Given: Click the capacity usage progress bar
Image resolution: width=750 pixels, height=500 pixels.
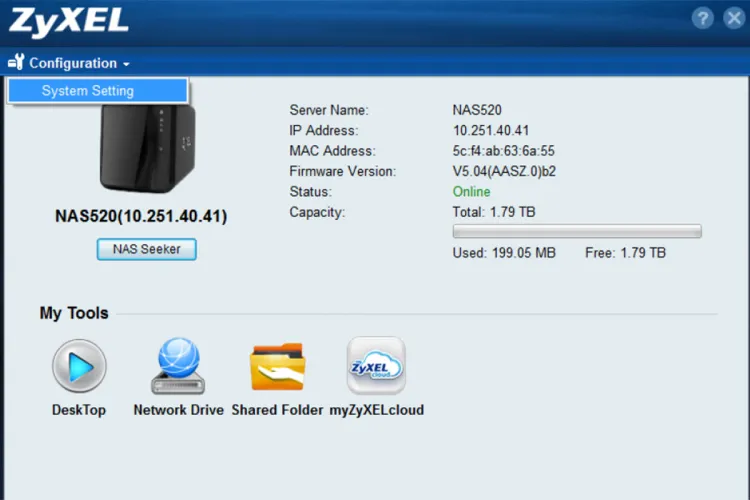Looking at the screenshot, I should (x=577, y=232).
